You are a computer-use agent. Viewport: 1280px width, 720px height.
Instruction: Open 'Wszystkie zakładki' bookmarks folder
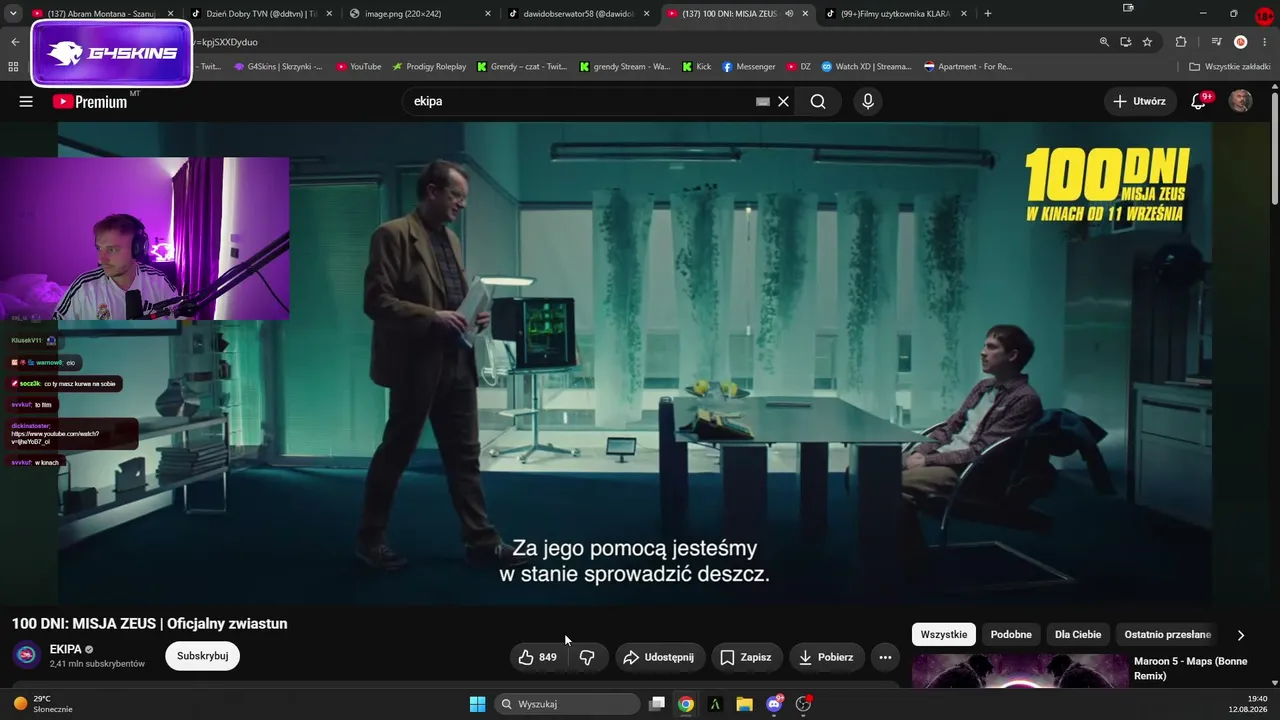[x=1229, y=67]
